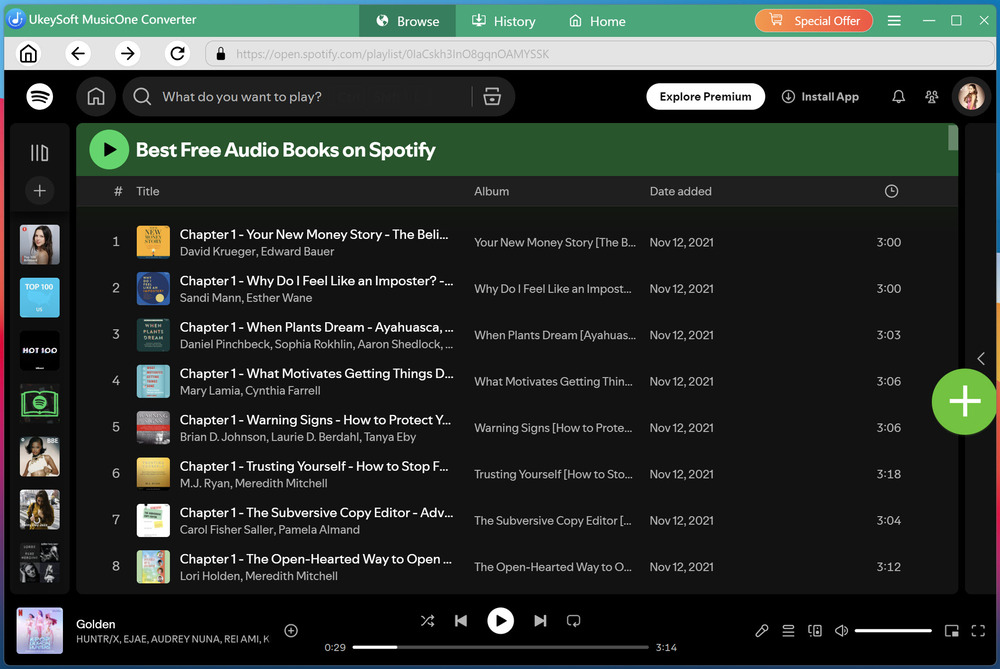Expand Your Library sidebar icon
This screenshot has height=669, width=1000.
pos(40,153)
